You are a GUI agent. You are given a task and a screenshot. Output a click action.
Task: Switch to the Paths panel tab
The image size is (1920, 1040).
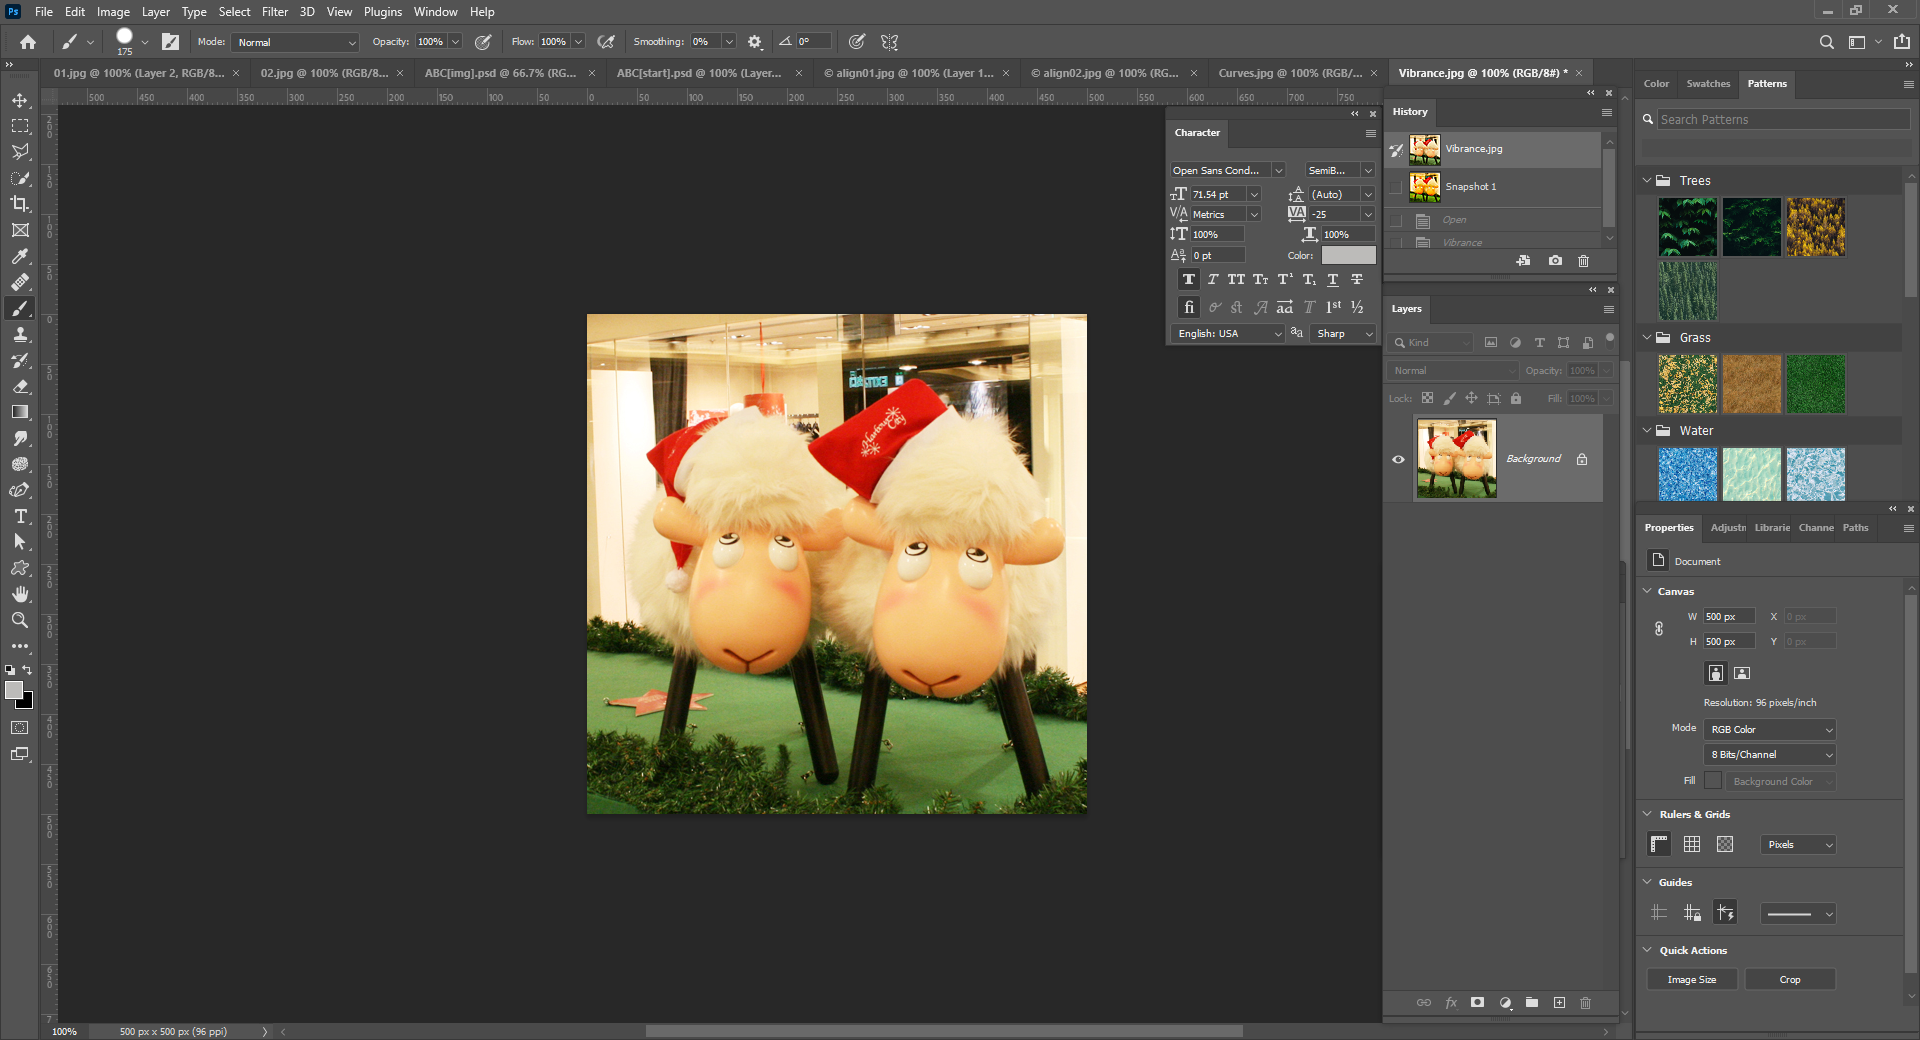click(x=1855, y=528)
